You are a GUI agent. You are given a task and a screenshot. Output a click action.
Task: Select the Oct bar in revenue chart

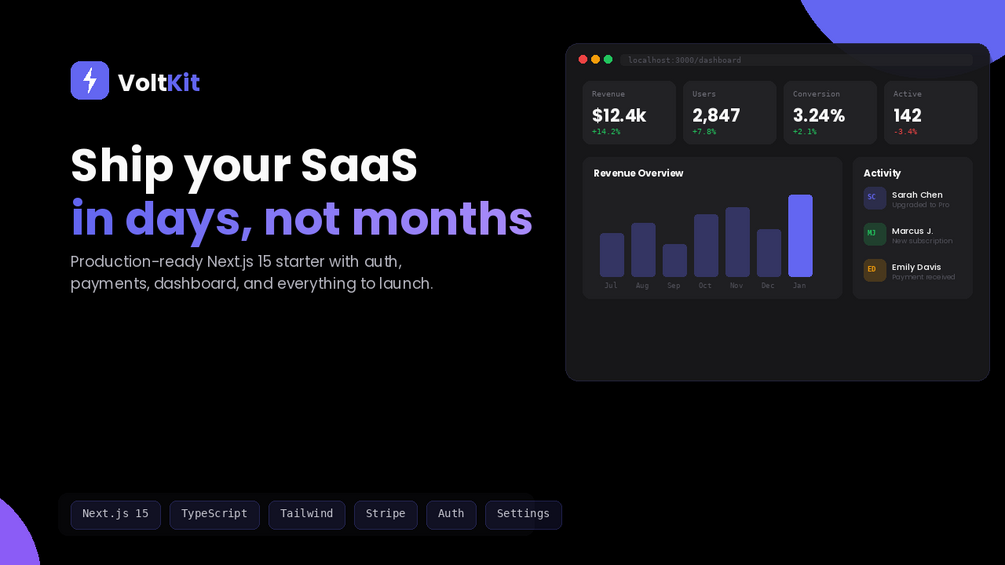pyautogui.click(x=706, y=245)
